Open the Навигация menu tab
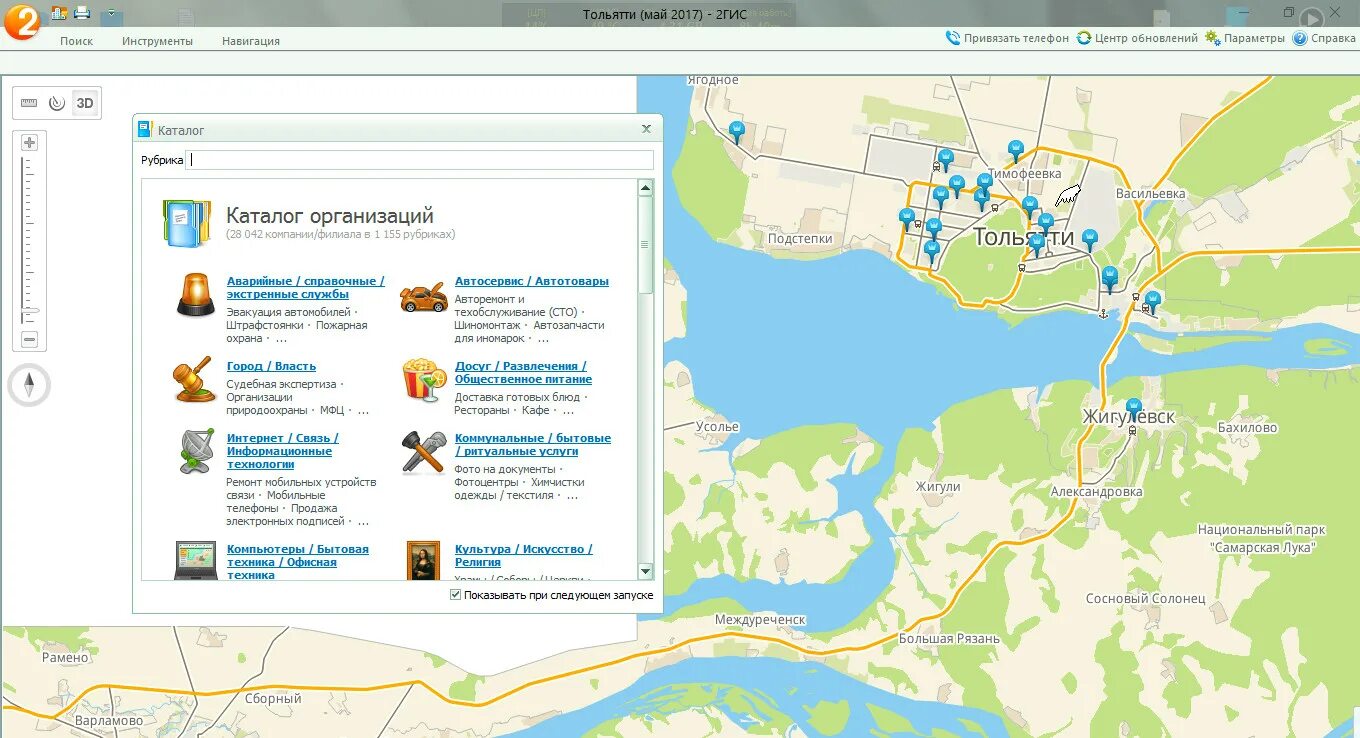Screen dimensions: 1360x738 [x=251, y=41]
